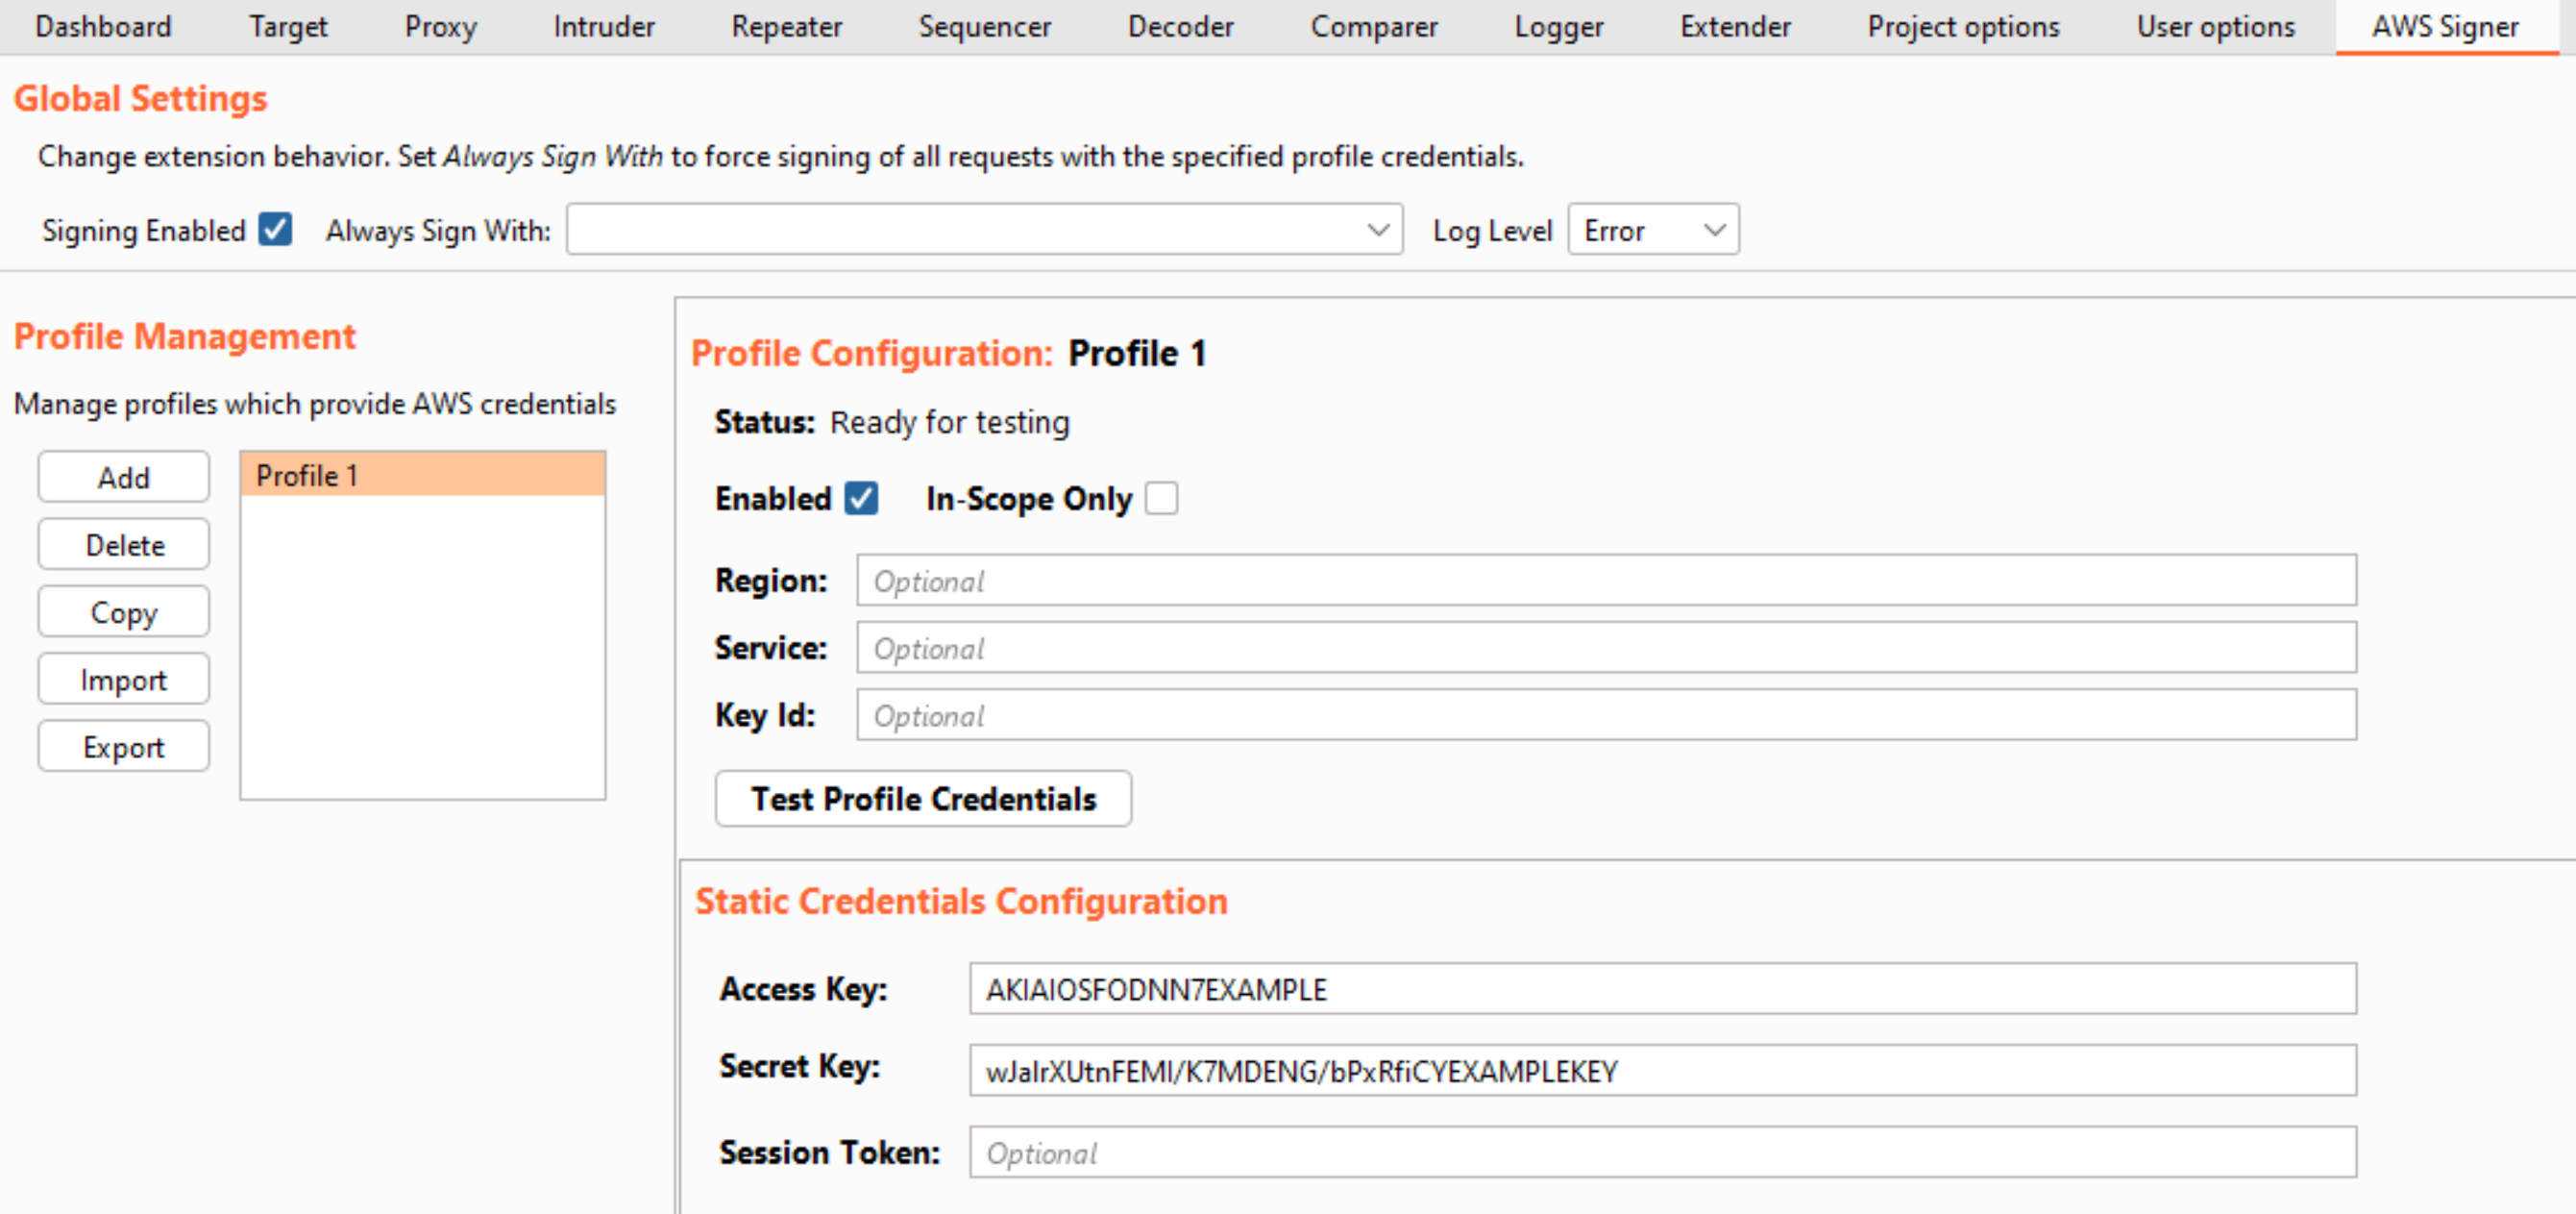Click the Delete profile button
This screenshot has width=2576, height=1214.
[x=124, y=544]
